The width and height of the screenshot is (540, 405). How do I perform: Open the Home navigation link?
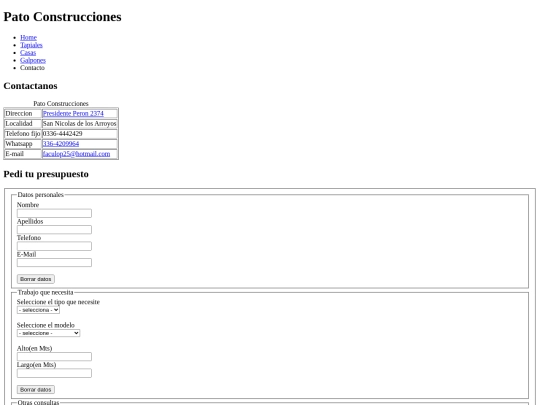pyautogui.click(x=28, y=38)
